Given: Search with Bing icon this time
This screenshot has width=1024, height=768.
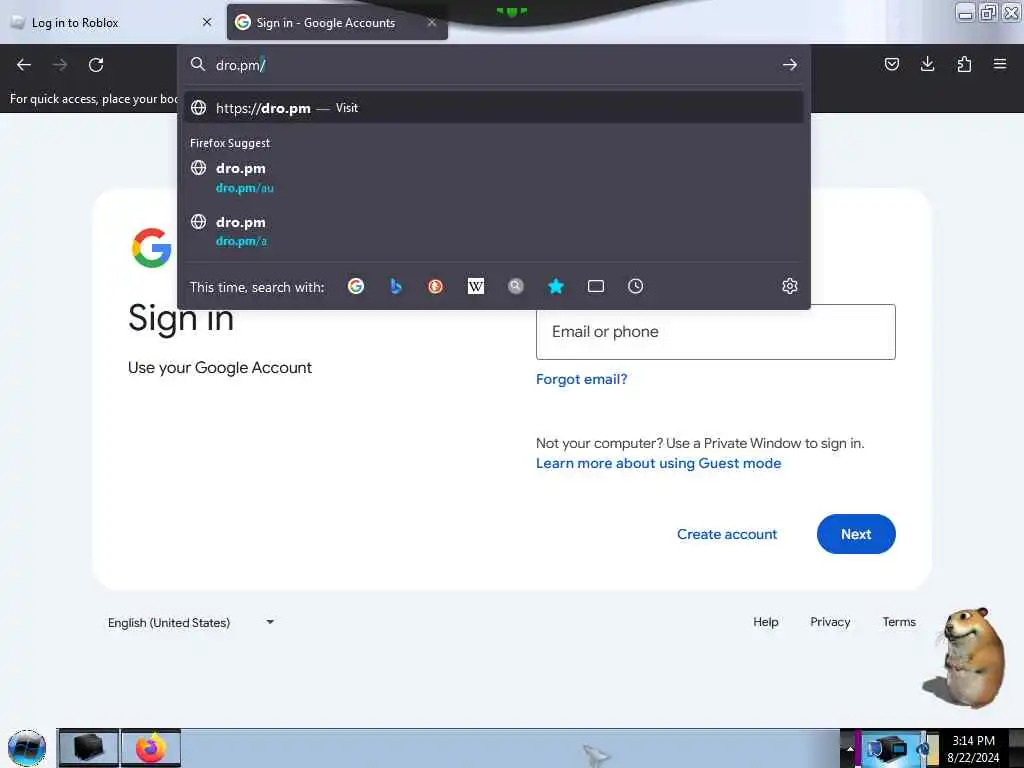Looking at the screenshot, I should click(396, 286).
